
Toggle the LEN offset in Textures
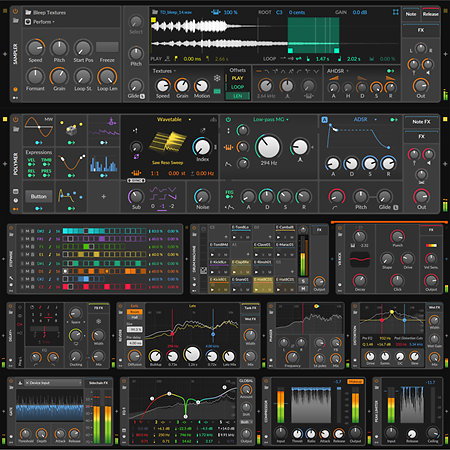click(x=237, y=96)
